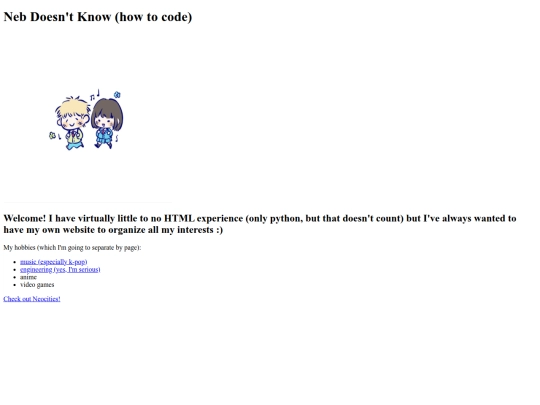This screenshot has width=540, height=405.
Task: Open the music (especially k-pop) link
Action: (x=53, y=262)
